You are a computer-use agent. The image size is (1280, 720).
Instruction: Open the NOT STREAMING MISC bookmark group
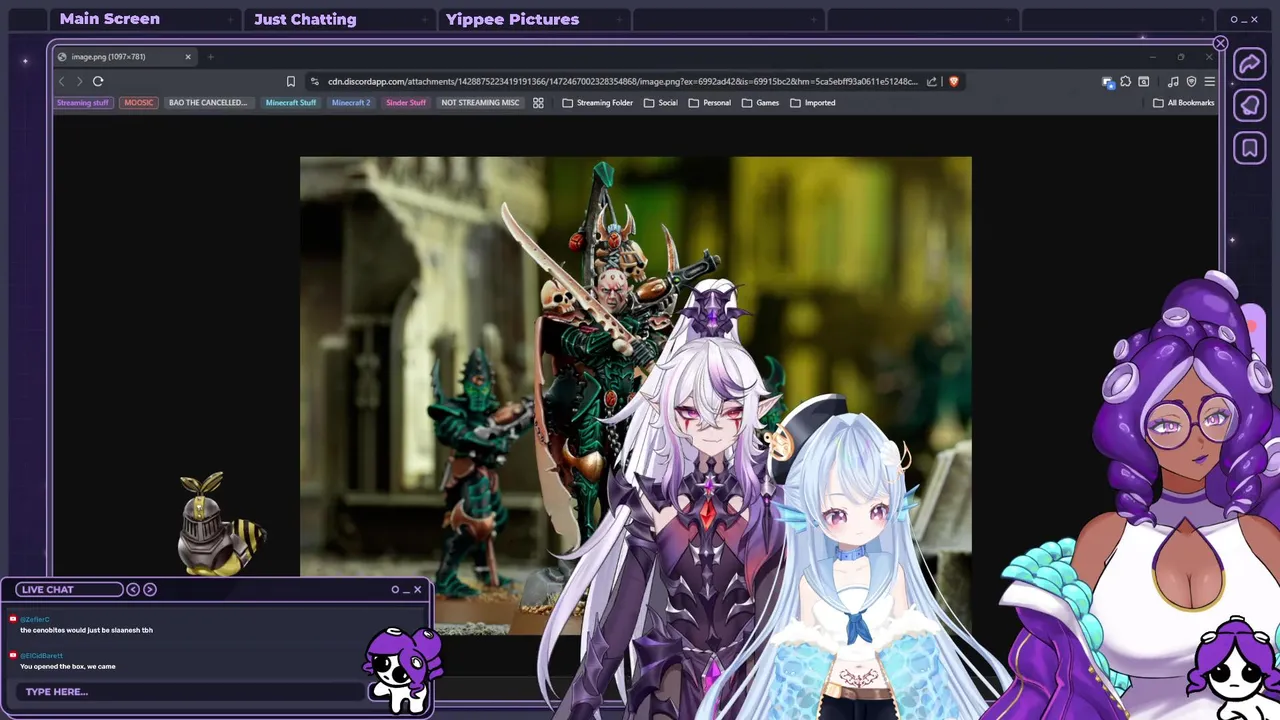(480, 102)
